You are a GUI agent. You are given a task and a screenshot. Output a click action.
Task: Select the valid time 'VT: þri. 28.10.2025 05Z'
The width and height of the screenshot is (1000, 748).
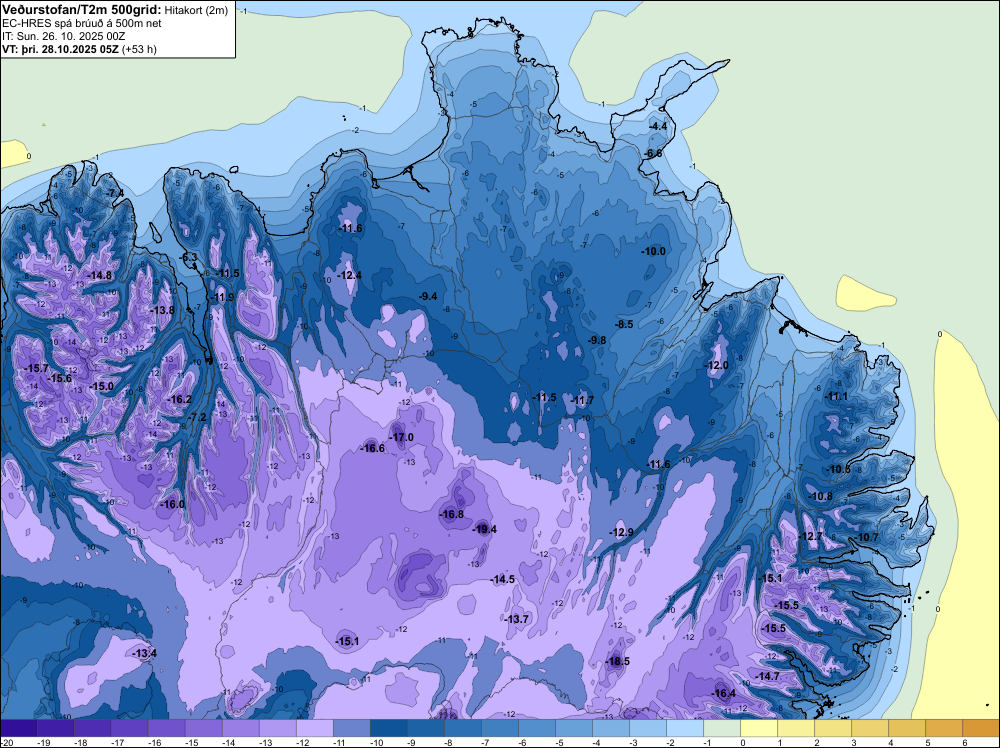[x=60, y=49]
